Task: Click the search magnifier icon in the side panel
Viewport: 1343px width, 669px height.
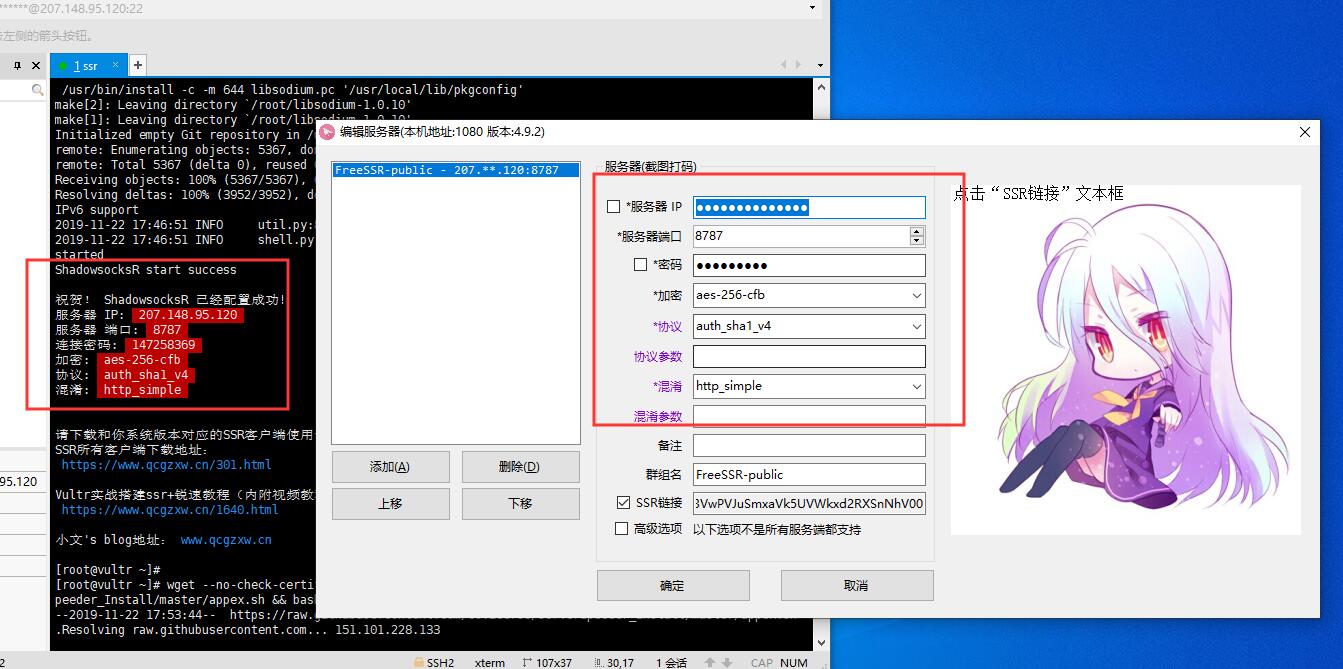Action: tap(38, 90)
